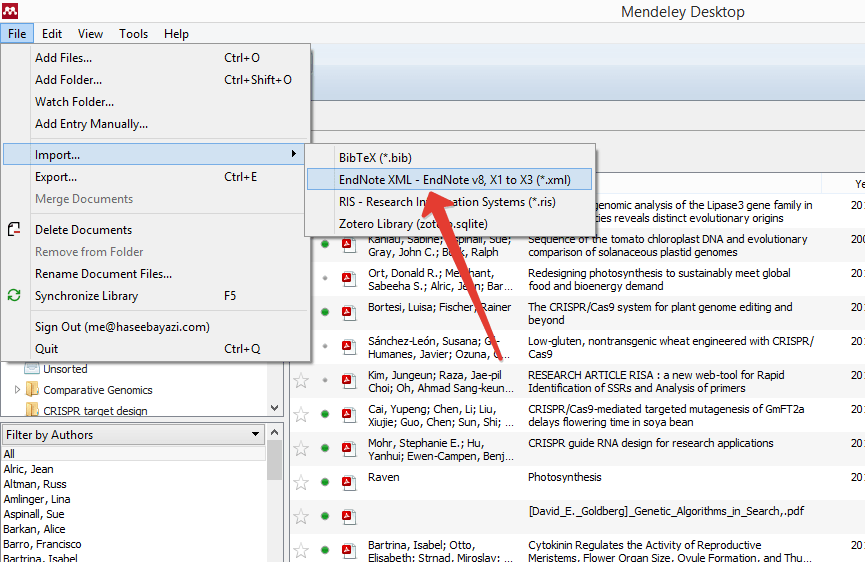Toggle read status of Kim, Jungeun article

tap(325, 380)
